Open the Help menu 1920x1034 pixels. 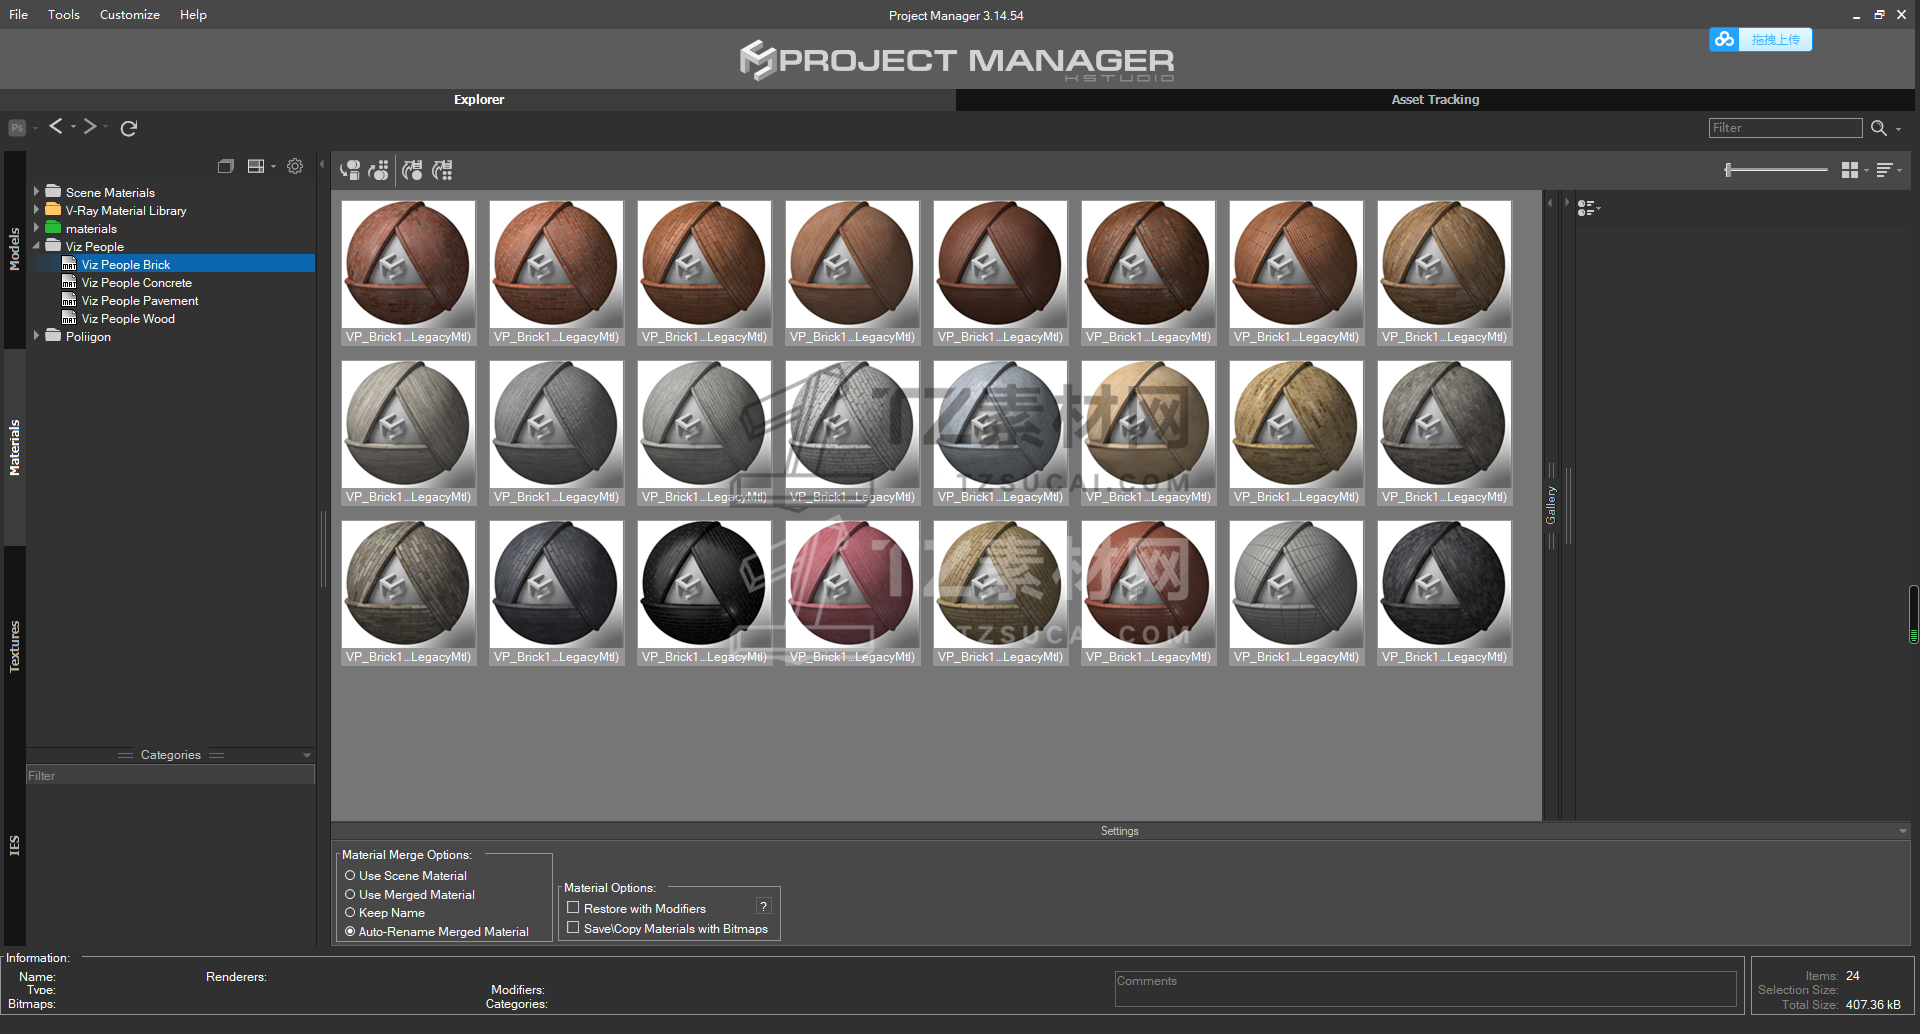(193, 15)
